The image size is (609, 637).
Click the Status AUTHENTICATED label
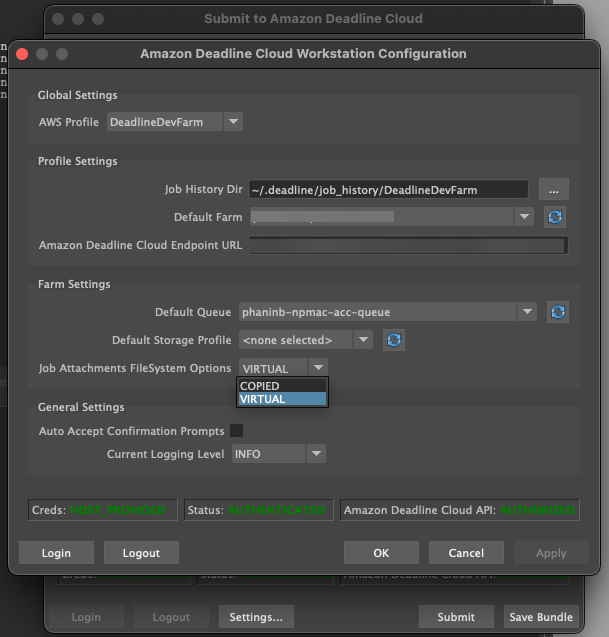258,510
